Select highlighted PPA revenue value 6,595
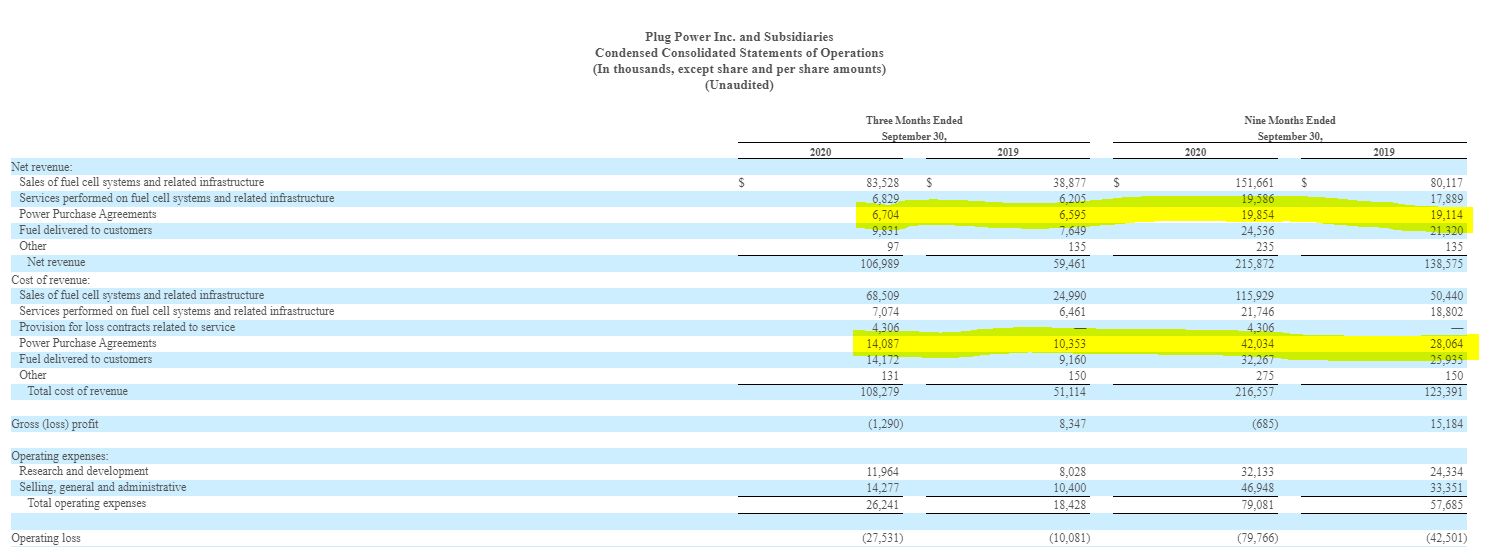 [1072, 214]
